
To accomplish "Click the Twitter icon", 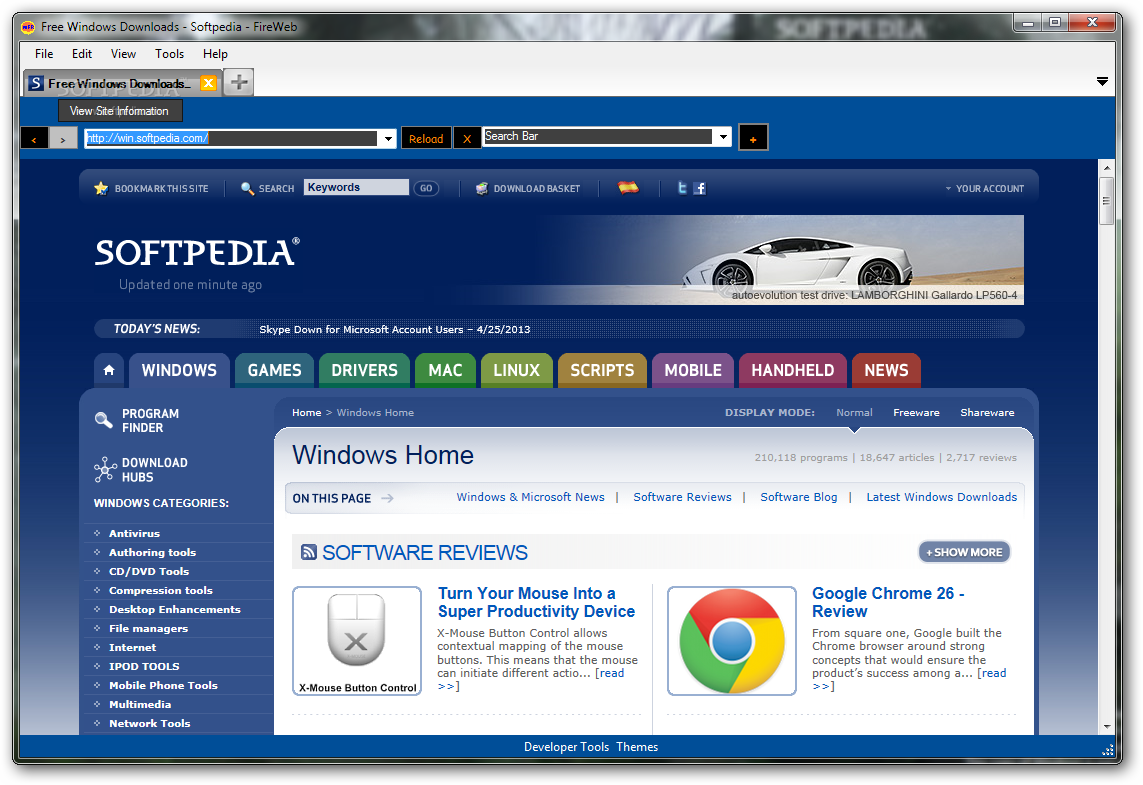I will click(x=682, y=188).
